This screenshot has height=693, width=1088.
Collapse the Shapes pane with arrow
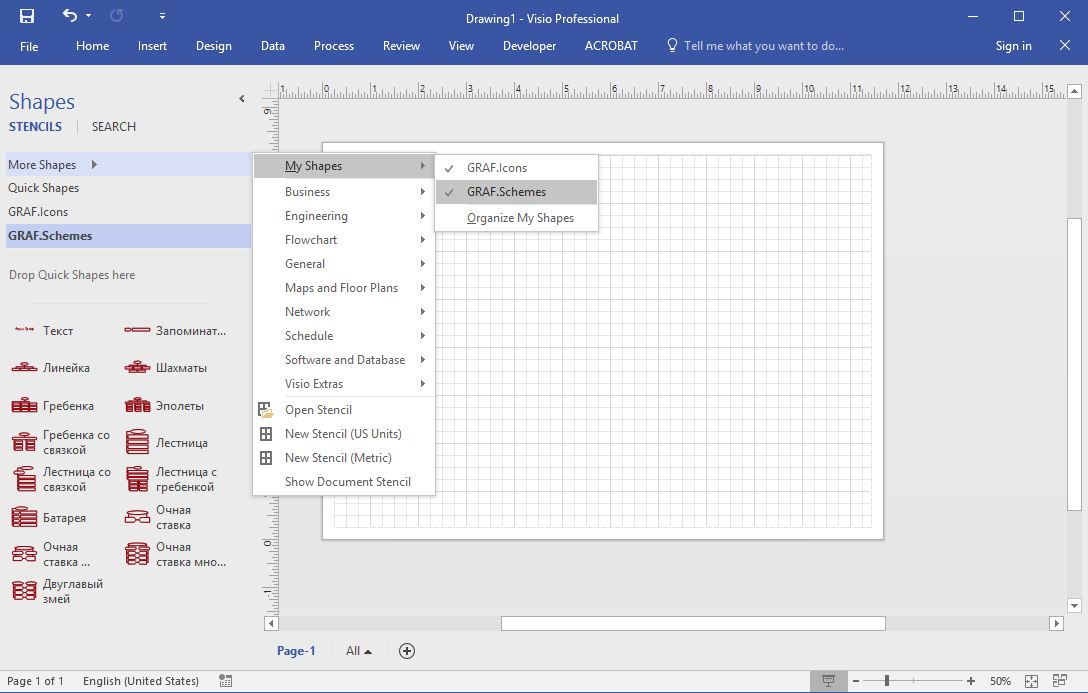pyautogui.click(x=241, y=99)
